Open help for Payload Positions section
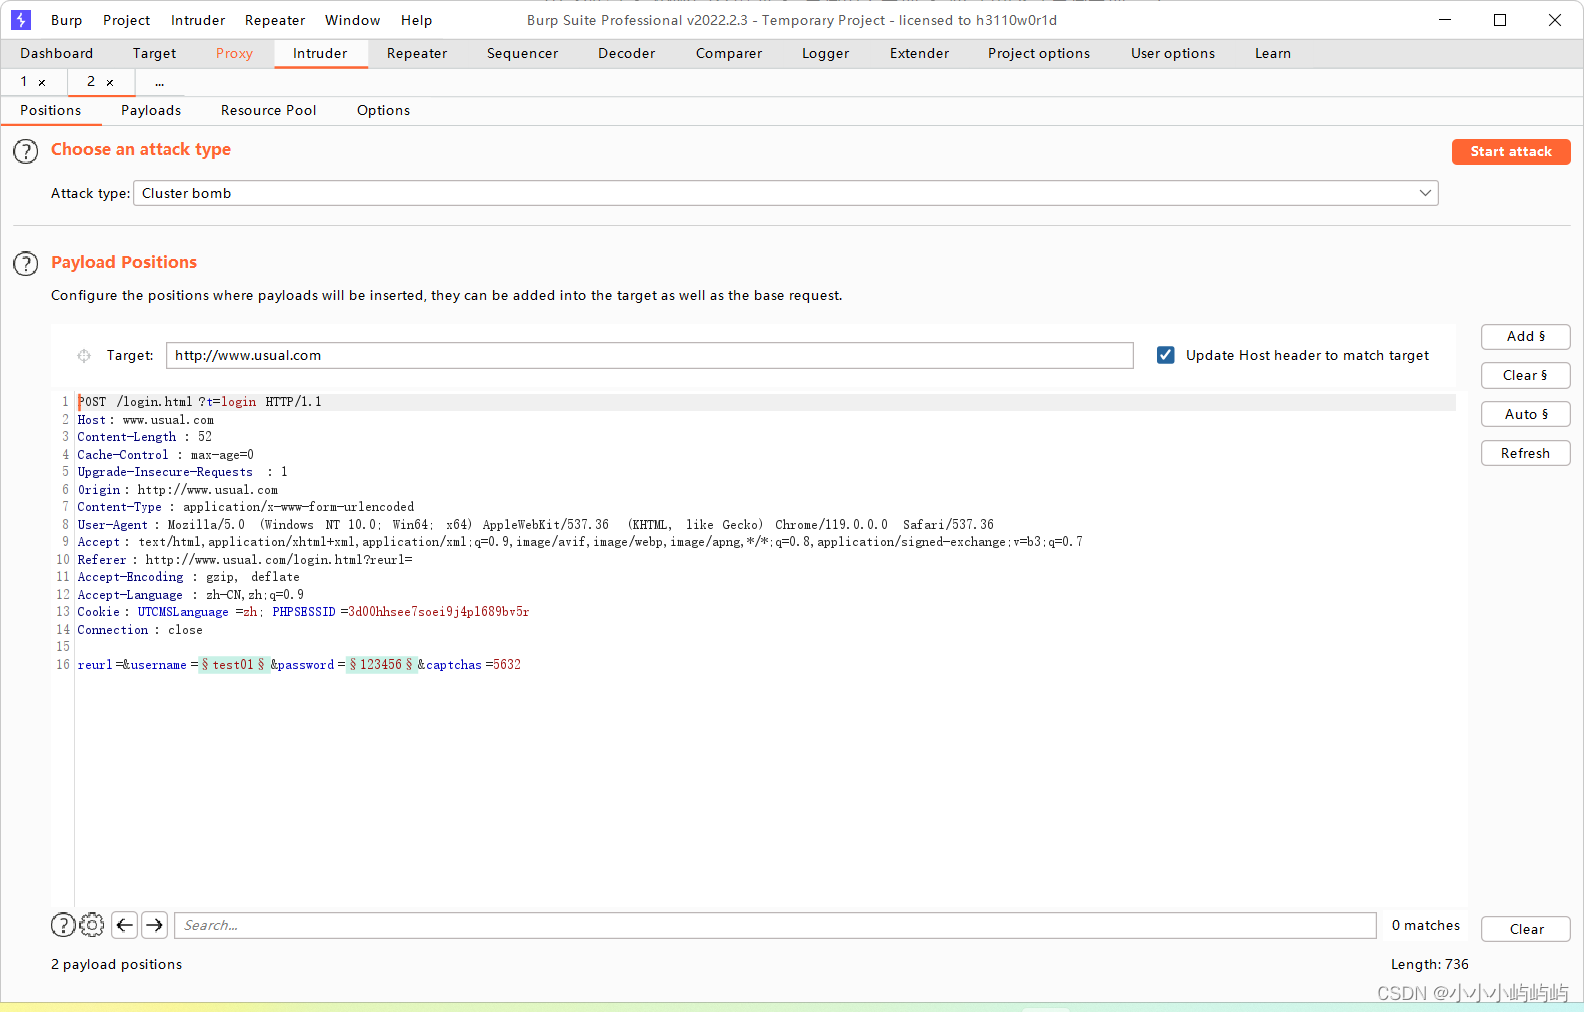This screenshot has height=1012, width=1584. pos(25,264)
